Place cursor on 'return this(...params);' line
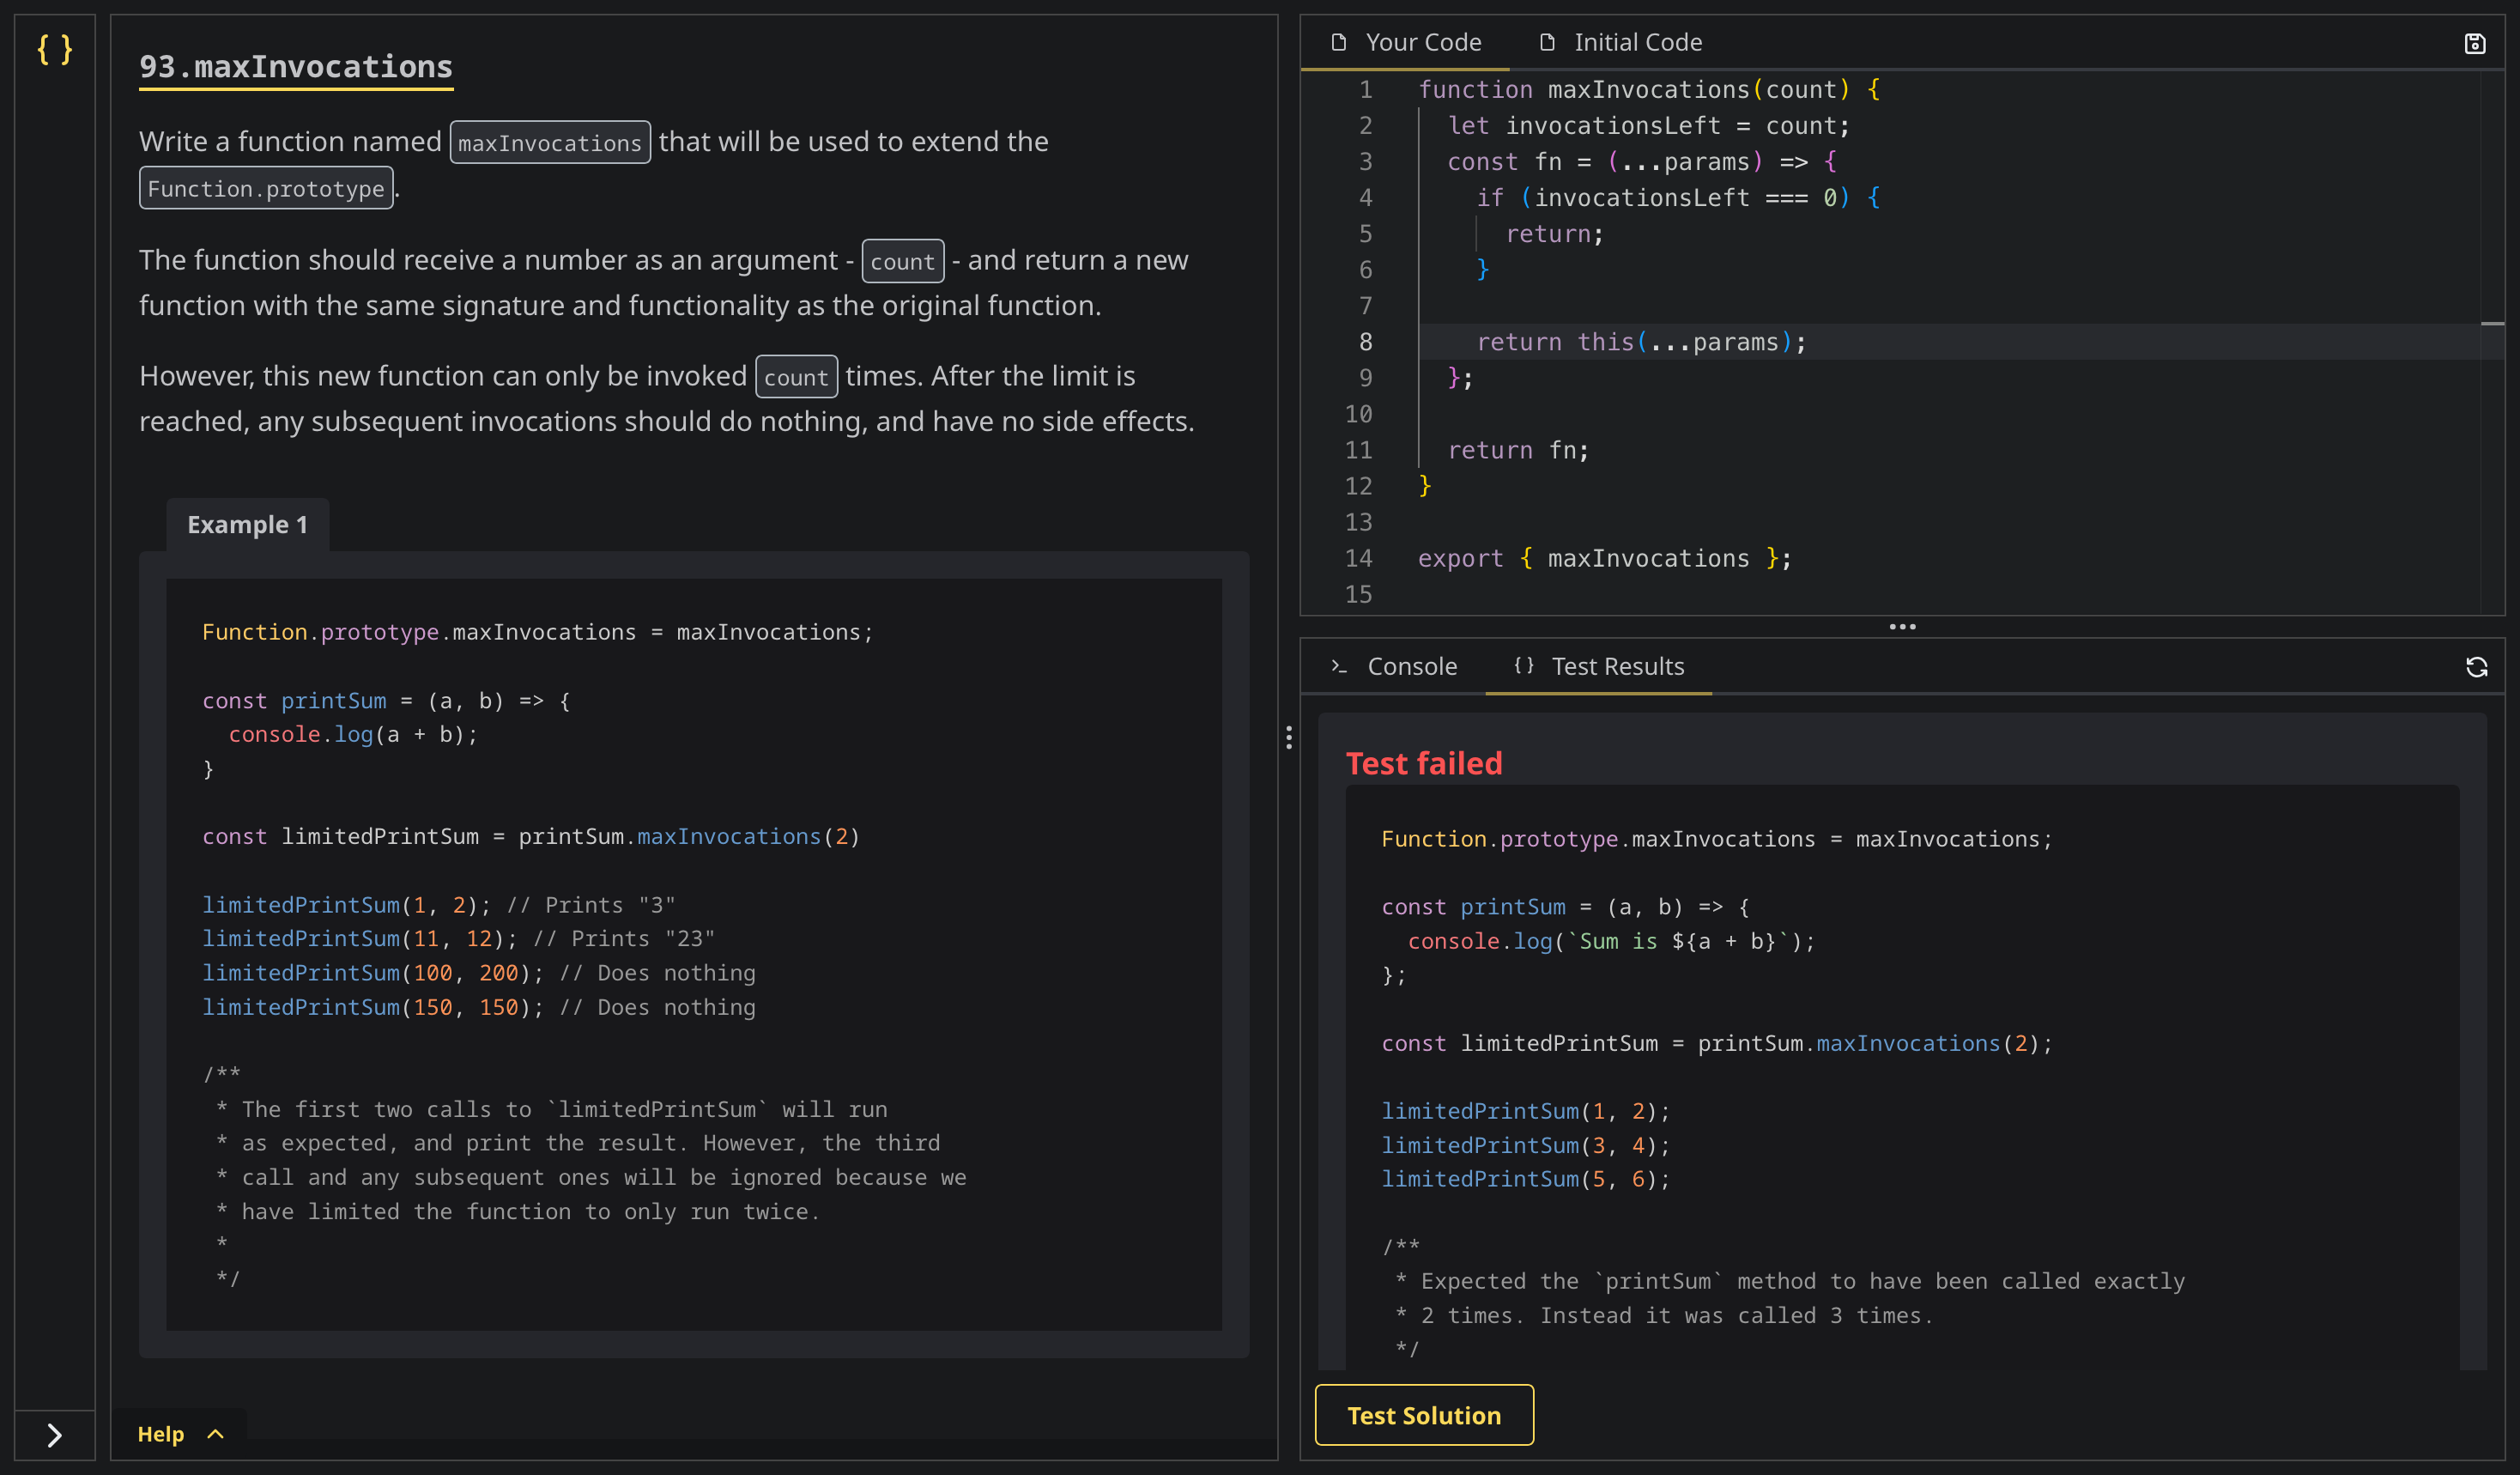The width and height of the screenshot is (2520, 1475). 1642,342
